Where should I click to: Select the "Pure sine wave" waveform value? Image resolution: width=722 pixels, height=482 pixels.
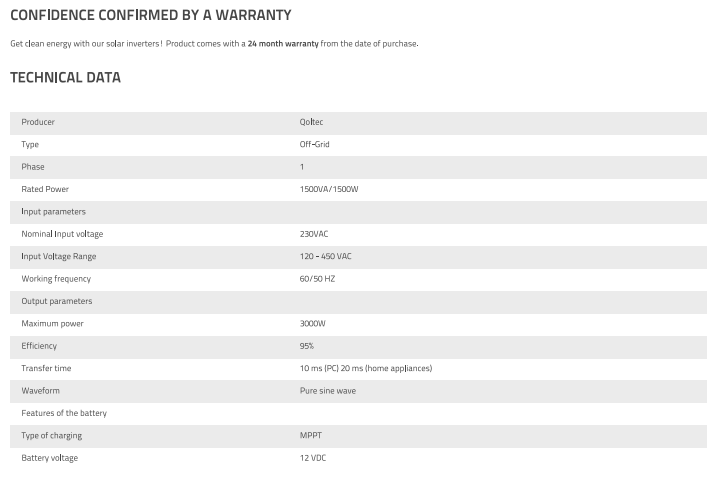(327, 391)
